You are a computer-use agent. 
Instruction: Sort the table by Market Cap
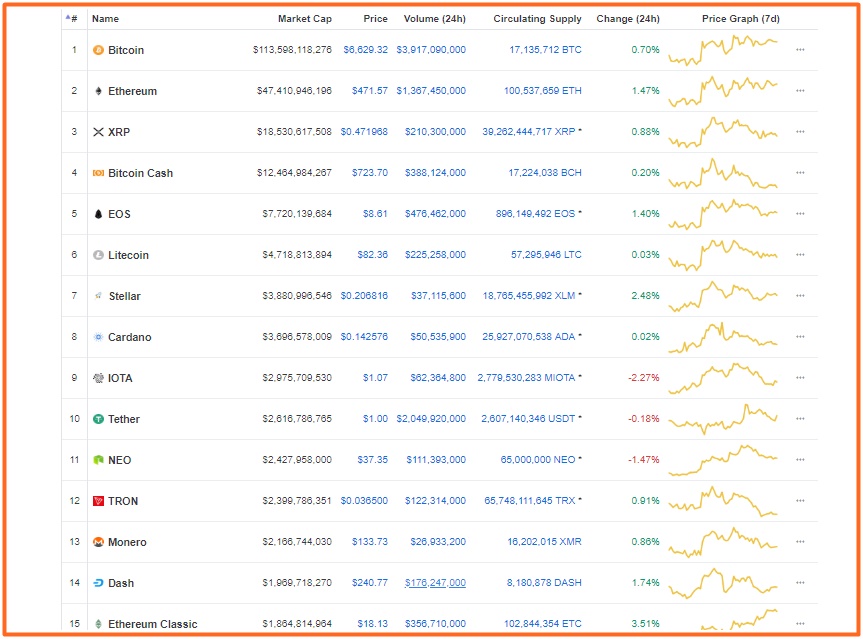pos(305,19)
